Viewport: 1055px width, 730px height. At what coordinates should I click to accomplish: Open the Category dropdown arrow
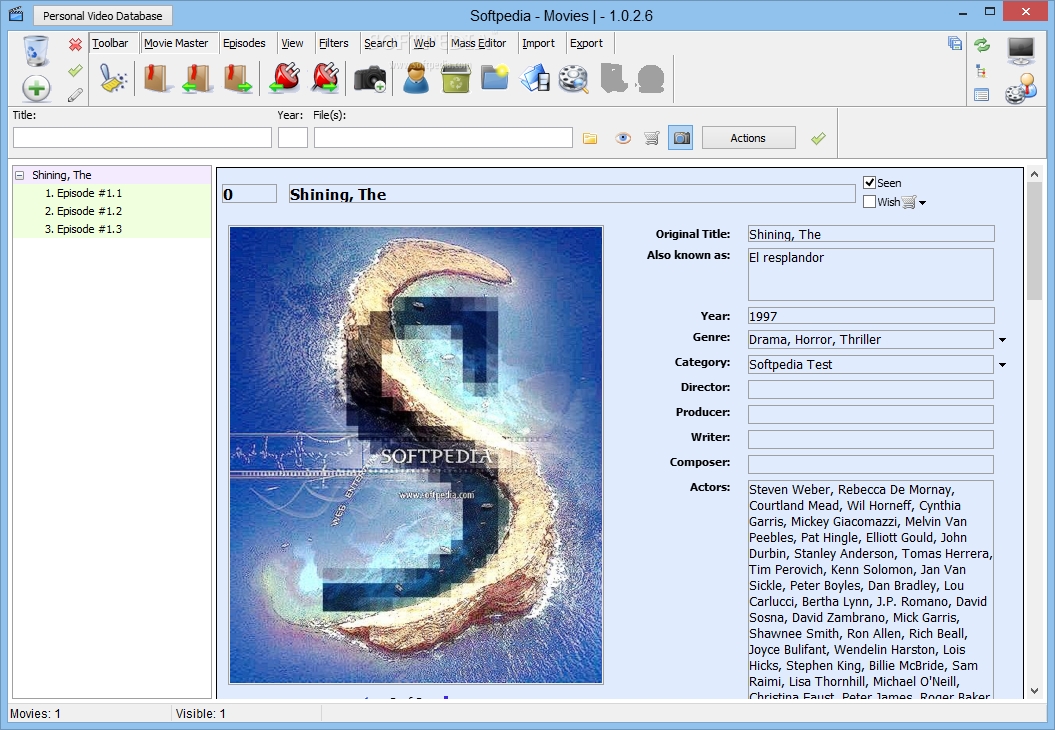[x=1003, y=365]
